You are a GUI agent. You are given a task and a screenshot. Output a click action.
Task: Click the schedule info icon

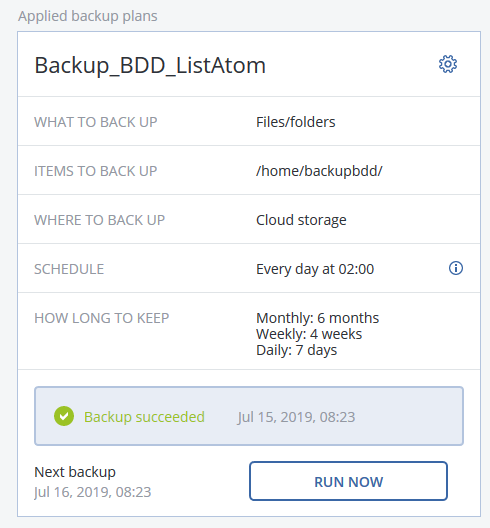pos(456,268)
